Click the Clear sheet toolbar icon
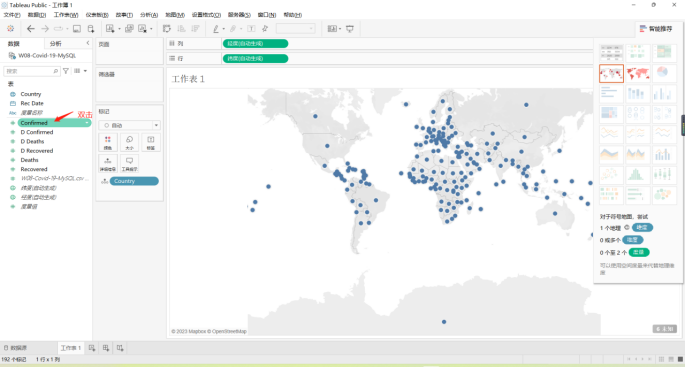Image resolution: width=686 pixels, height=368 pixels. coord(142,29)
